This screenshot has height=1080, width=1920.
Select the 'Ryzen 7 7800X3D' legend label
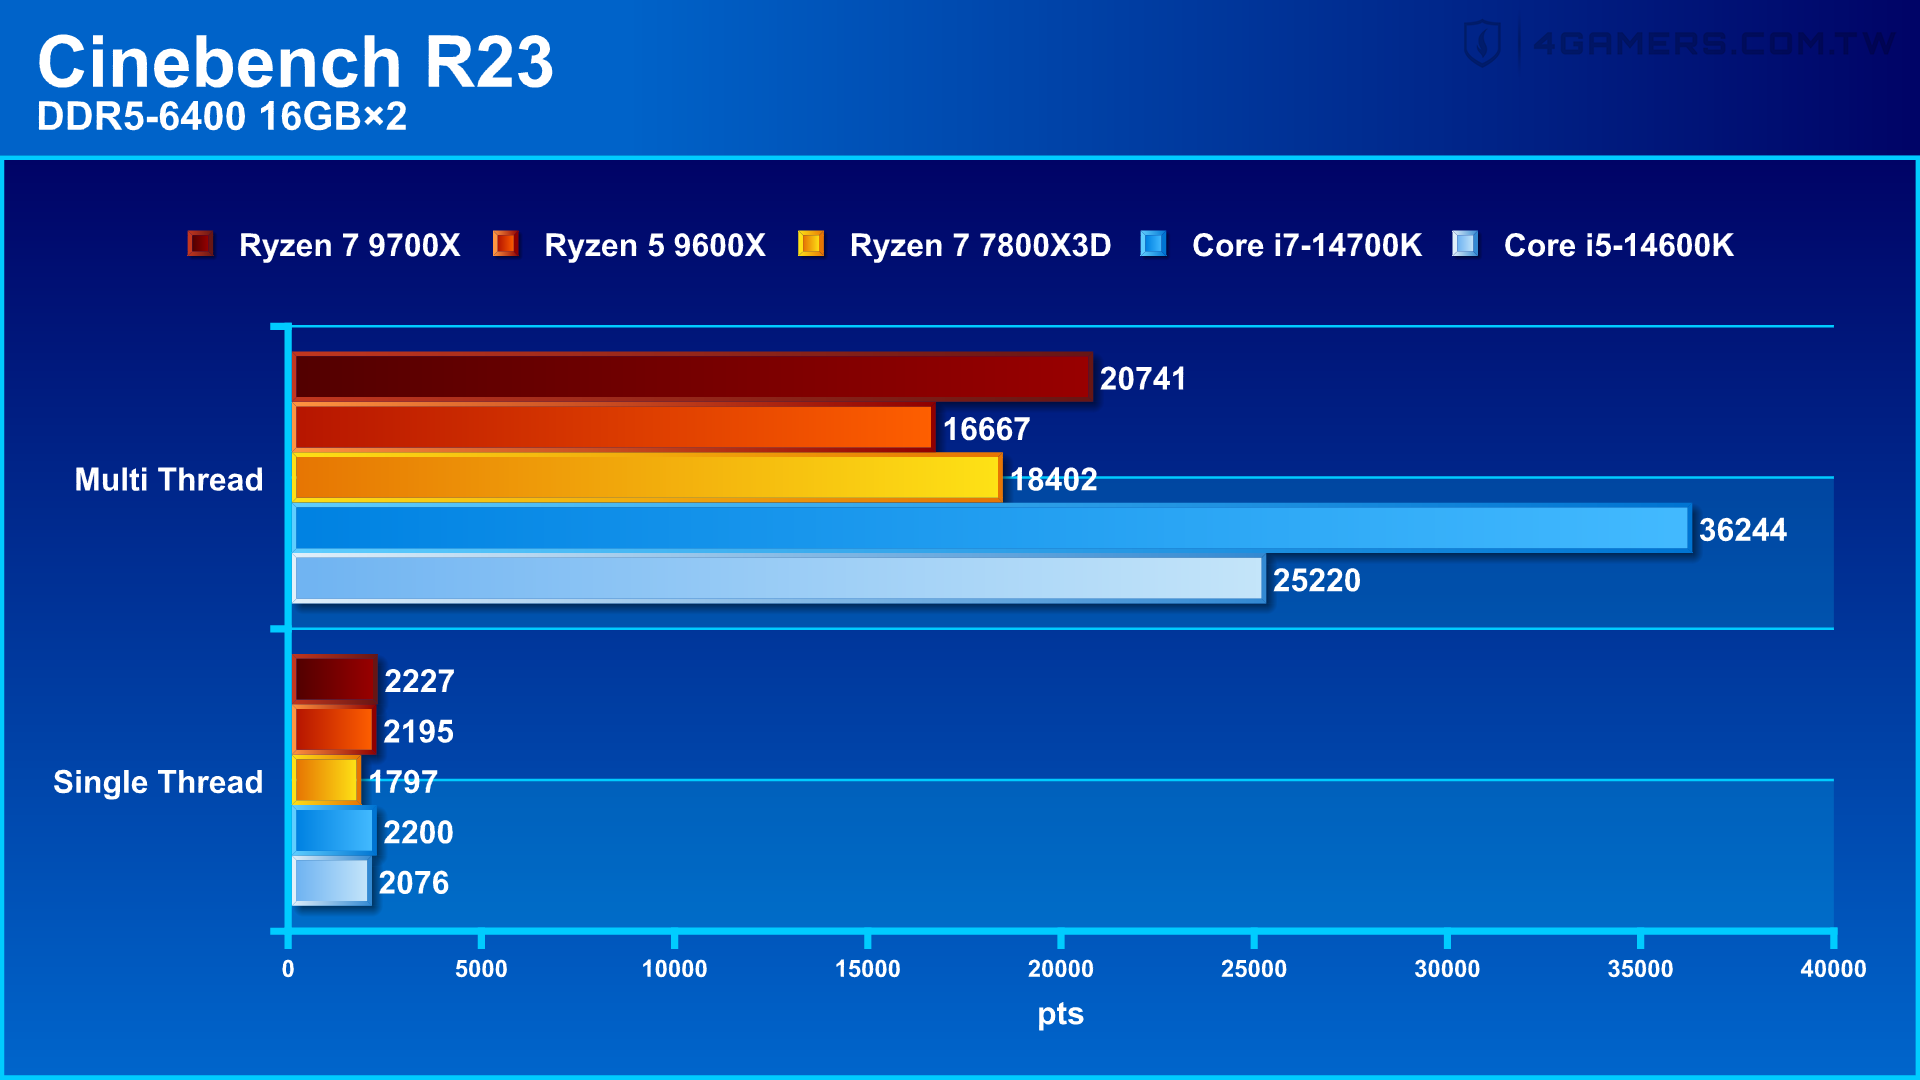980,245
